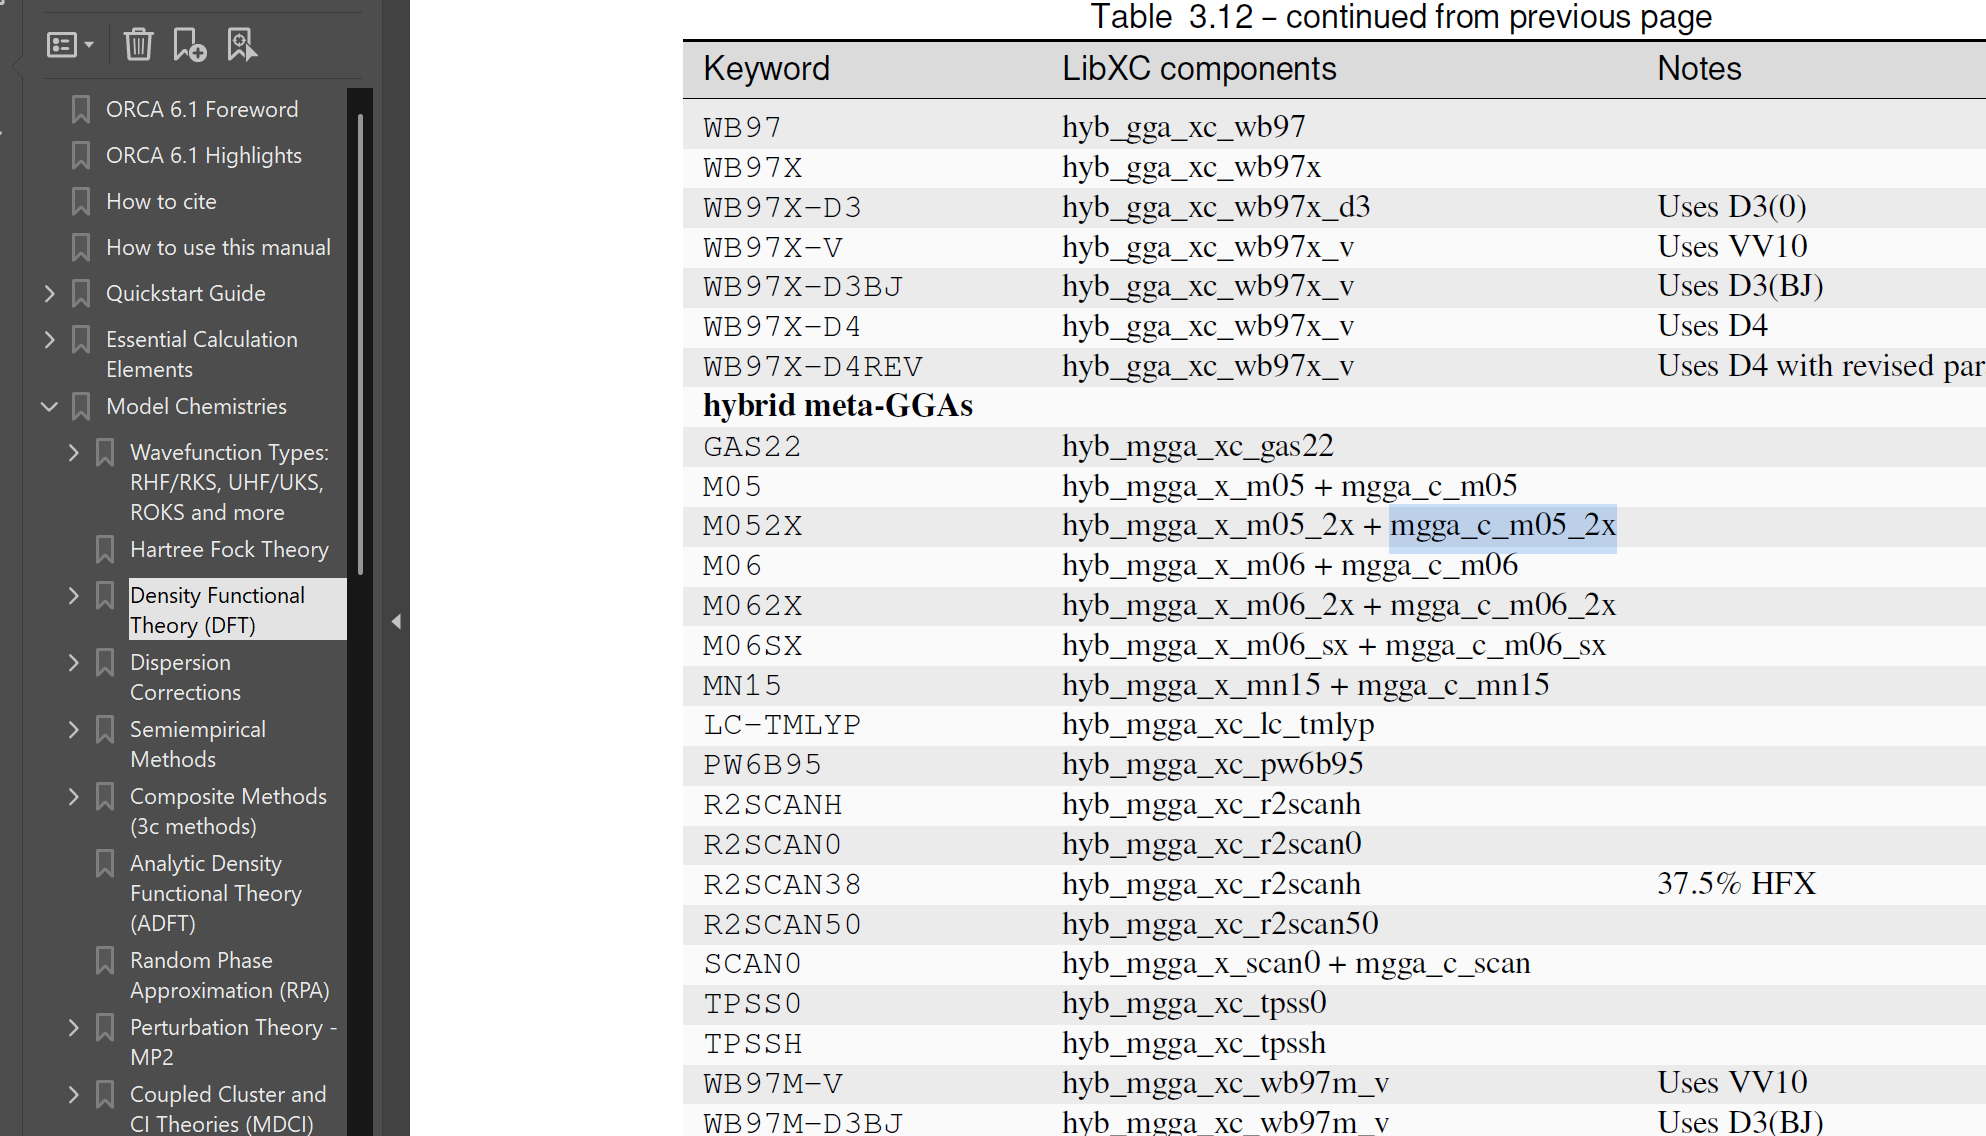
Task: Click the bookmark icon beside How to cite
Action: point(81,201)
